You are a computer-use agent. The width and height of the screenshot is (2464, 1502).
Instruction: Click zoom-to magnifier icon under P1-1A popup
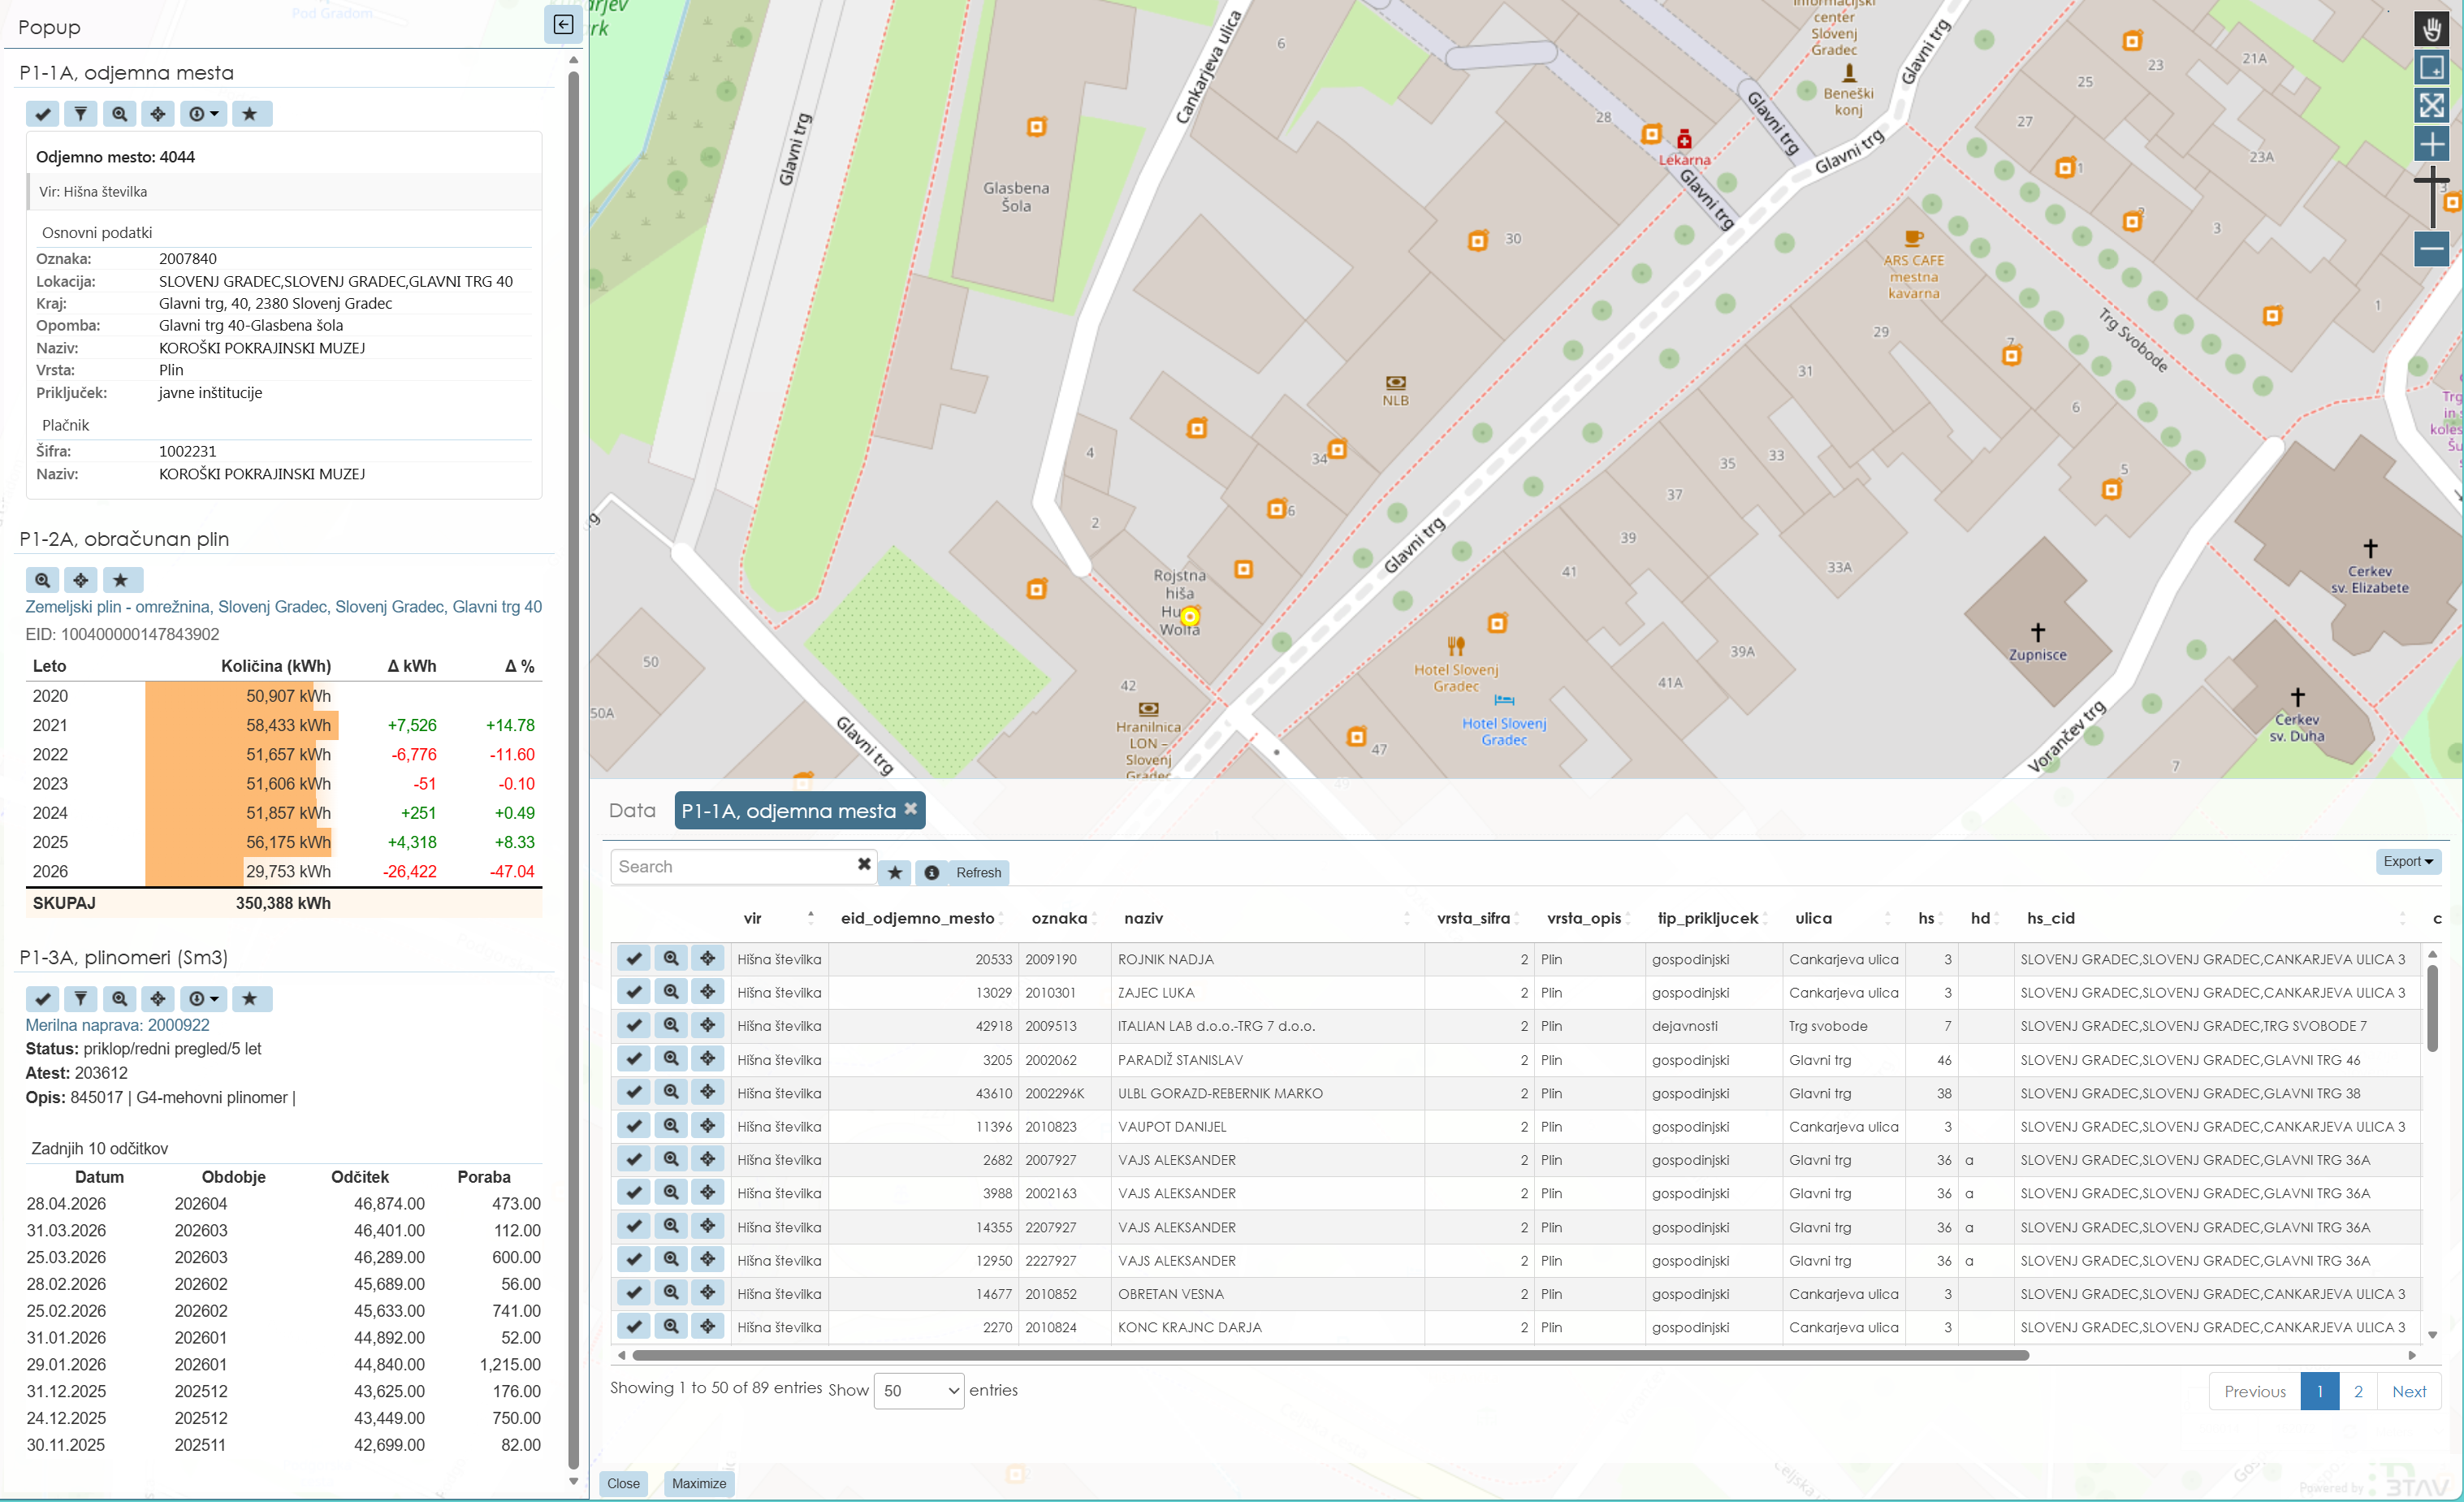(x=119, y=114)
